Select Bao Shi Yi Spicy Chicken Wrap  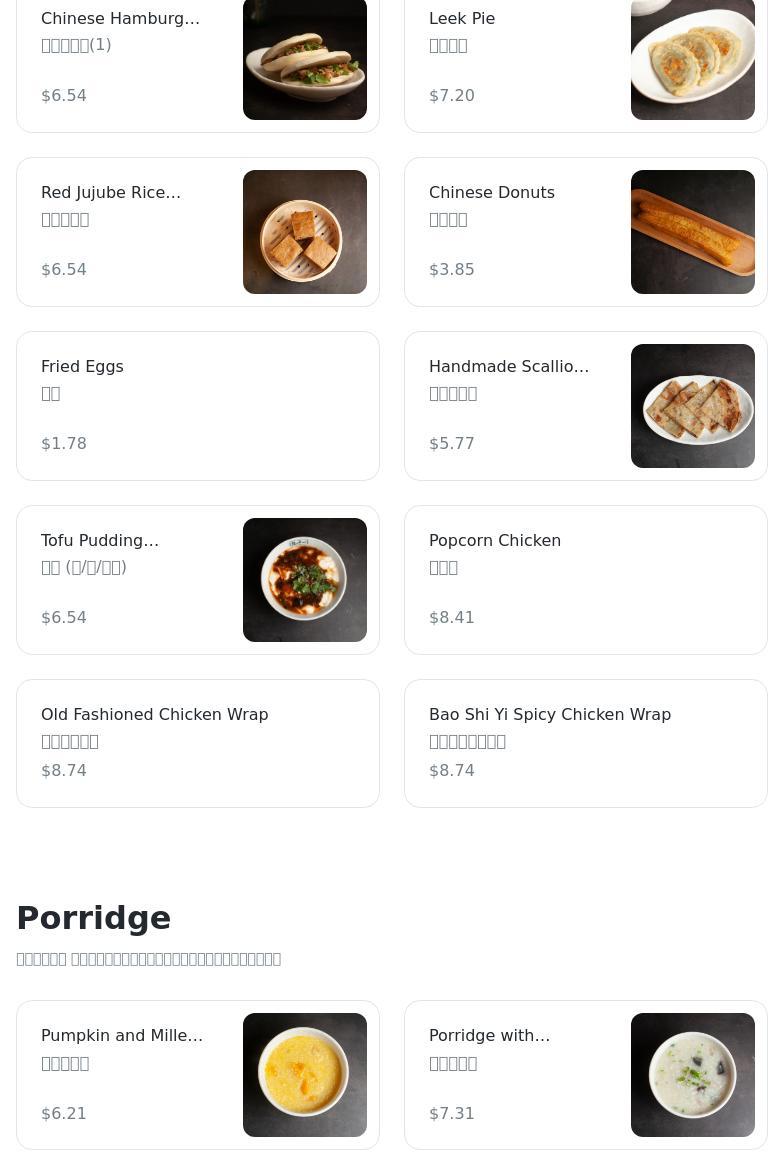(586, 744)
